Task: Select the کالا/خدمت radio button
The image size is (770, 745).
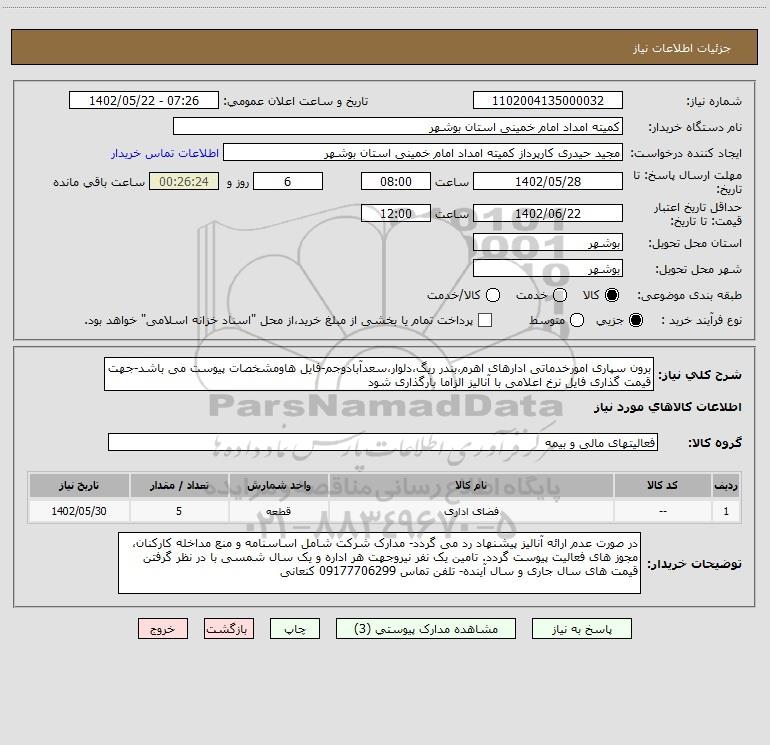Action: pyautogui.click(x=493, y=295)
